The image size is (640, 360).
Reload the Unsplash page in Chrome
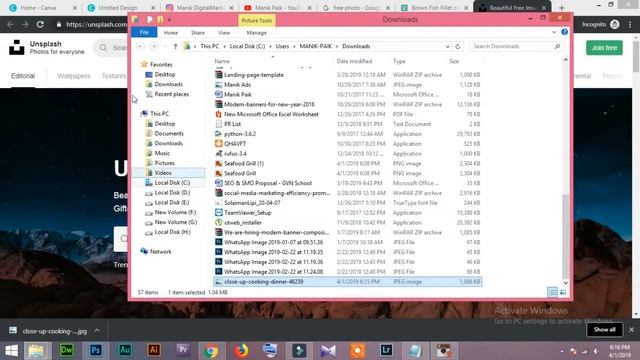pyautogui.click(x=40, y=24)
